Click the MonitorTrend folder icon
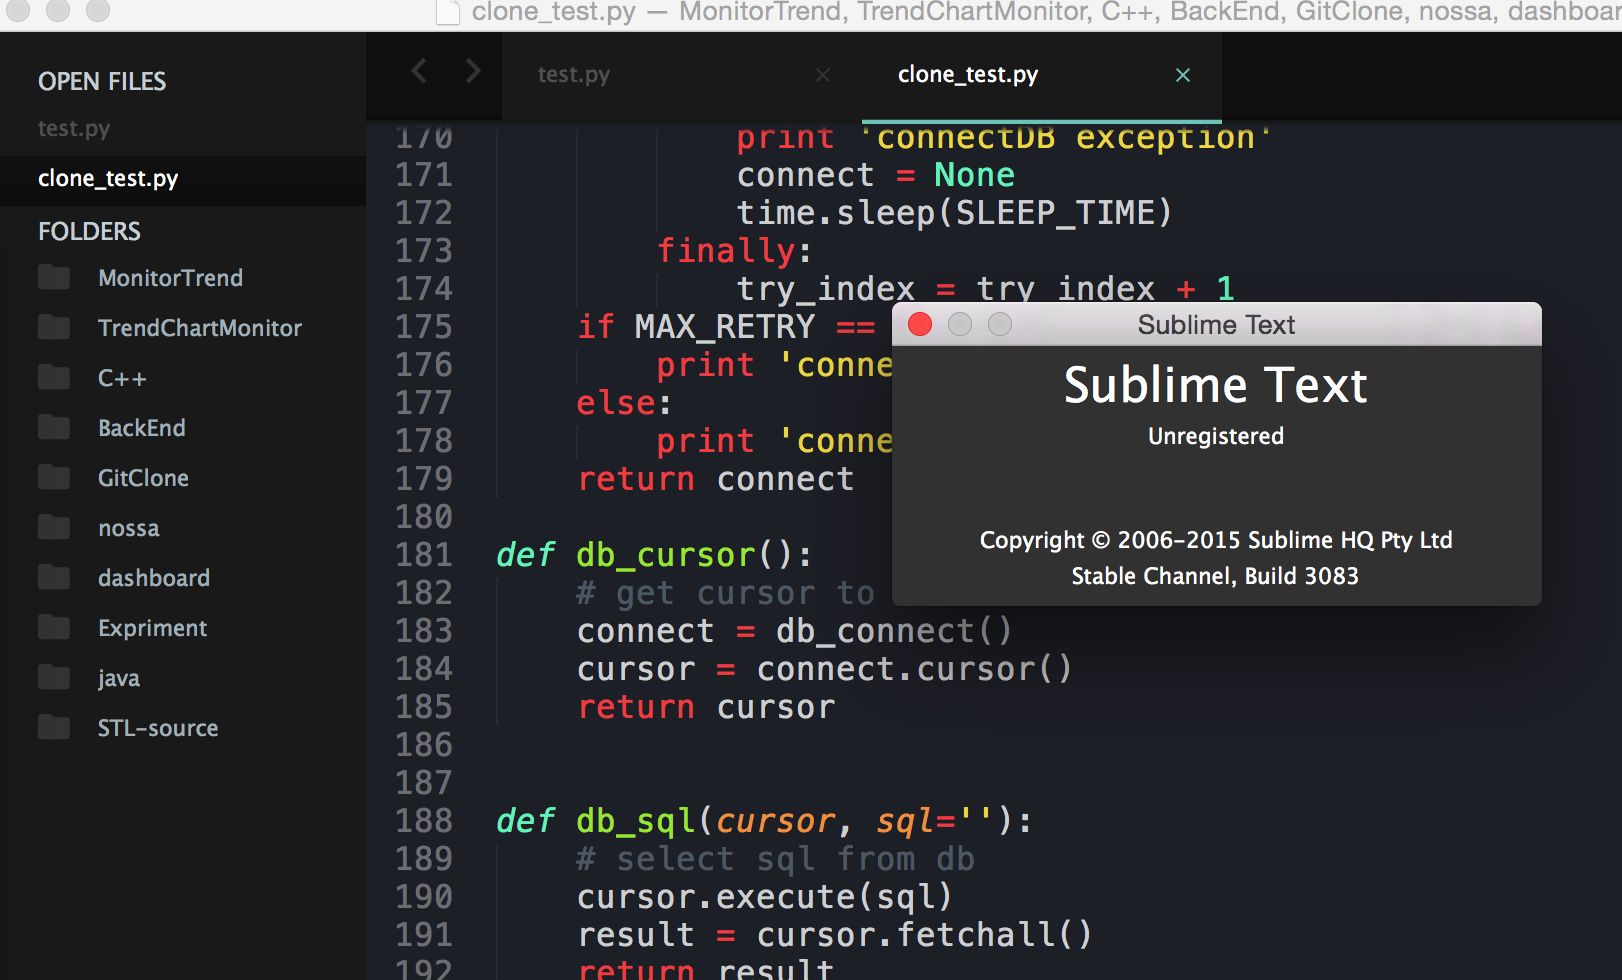Viewport: 1622px width, 980px height. pos(53,277)
